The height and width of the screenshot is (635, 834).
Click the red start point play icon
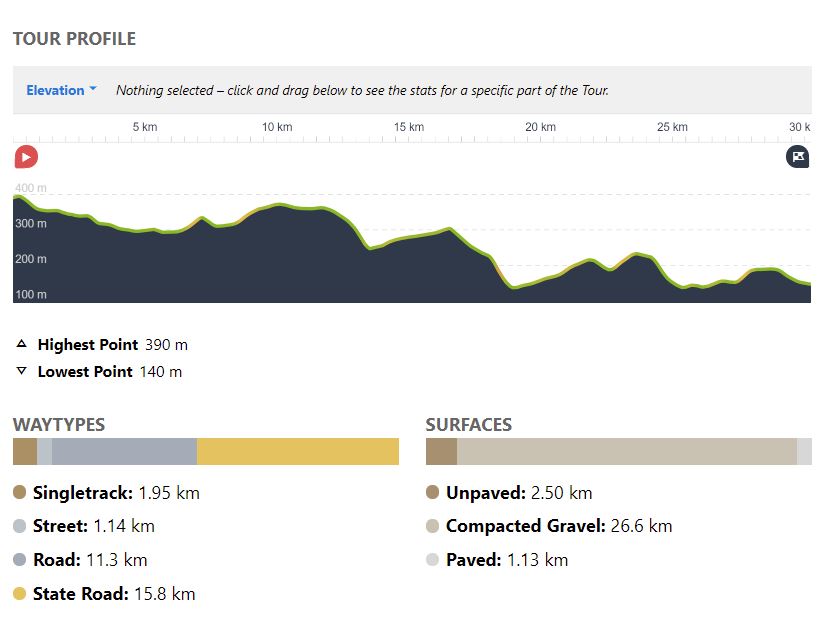[x=26, y=157]
